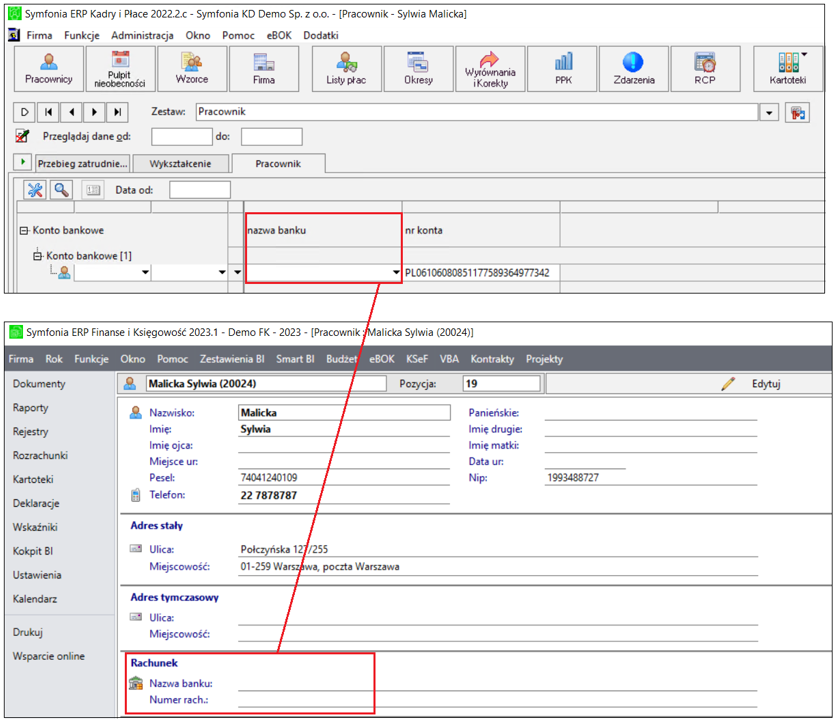Click the account number PL06106080851177589364977342
This screenshot has height=726, width=838.
(x=477, y=273)
